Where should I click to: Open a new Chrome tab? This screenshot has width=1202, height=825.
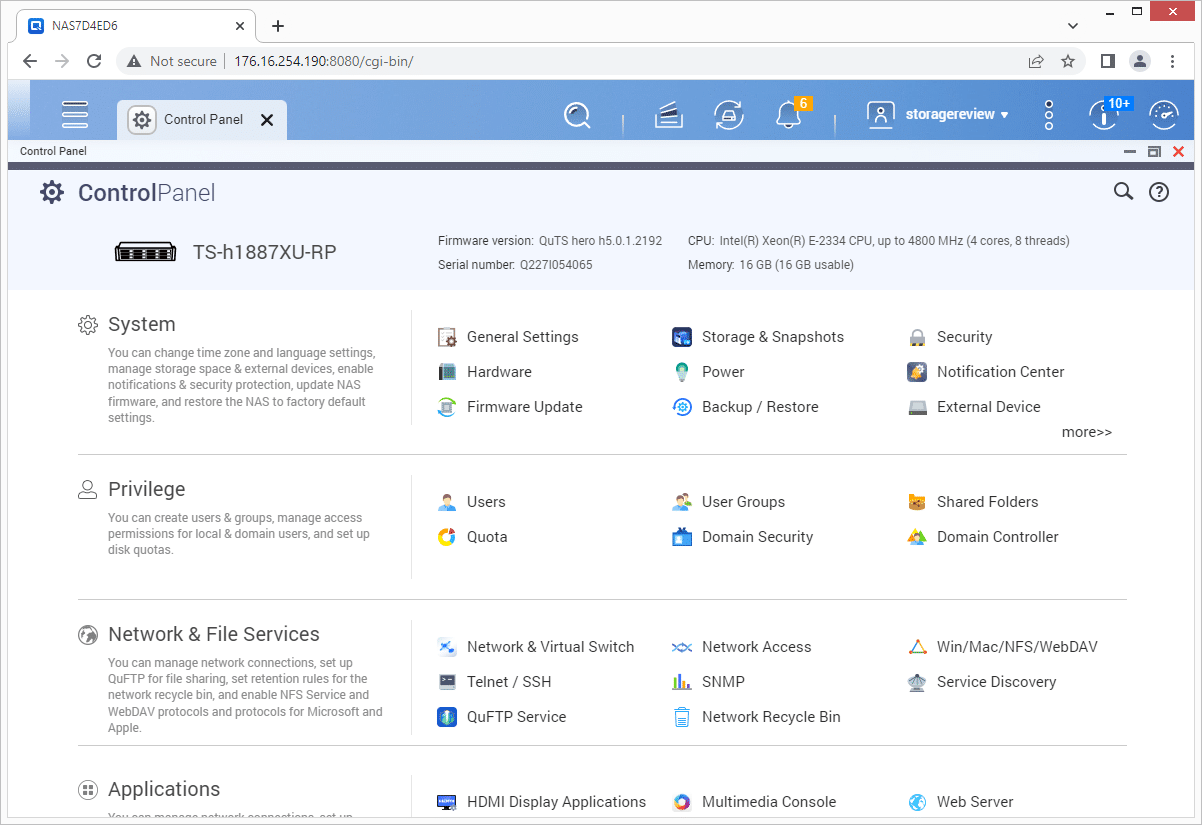278,26
